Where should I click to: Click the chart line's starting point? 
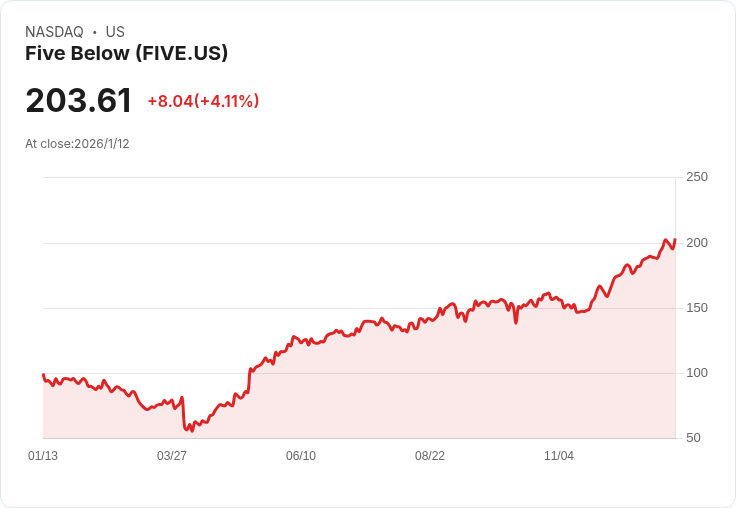pos(43,375)
